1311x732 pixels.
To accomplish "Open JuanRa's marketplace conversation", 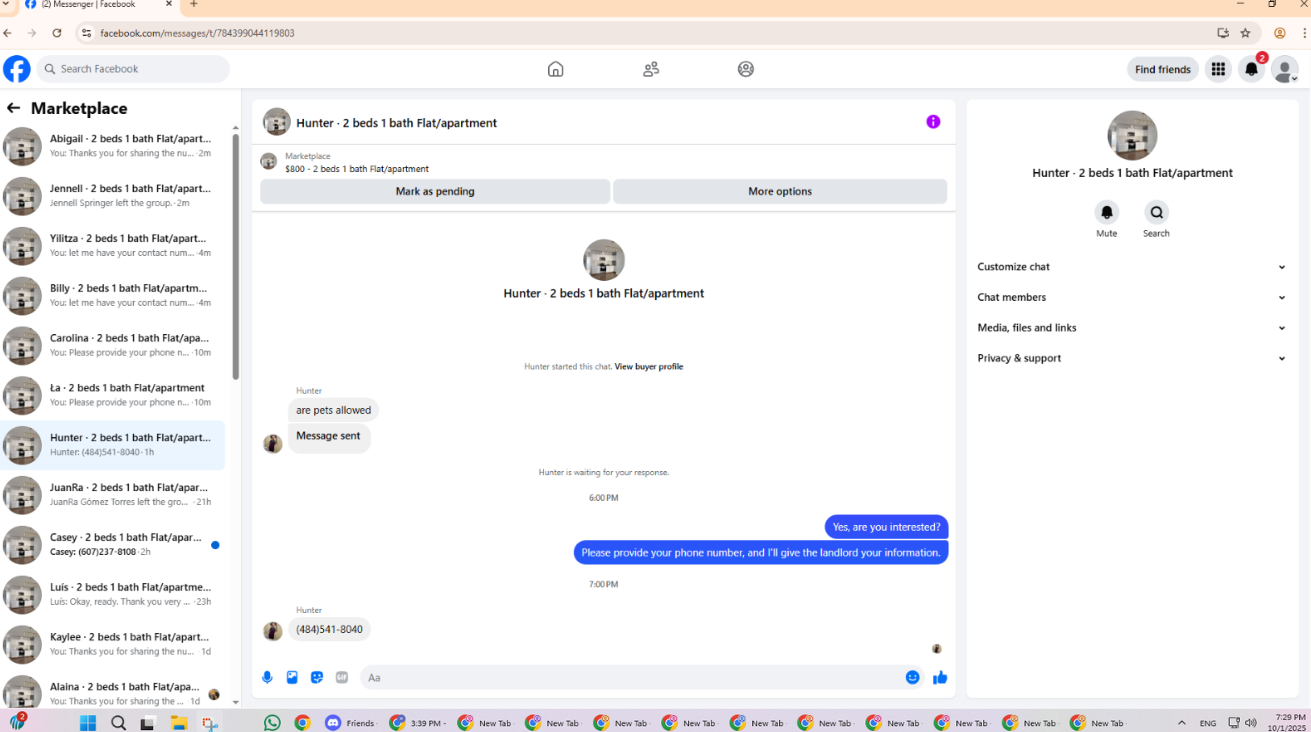I will (x=113, y=495).
